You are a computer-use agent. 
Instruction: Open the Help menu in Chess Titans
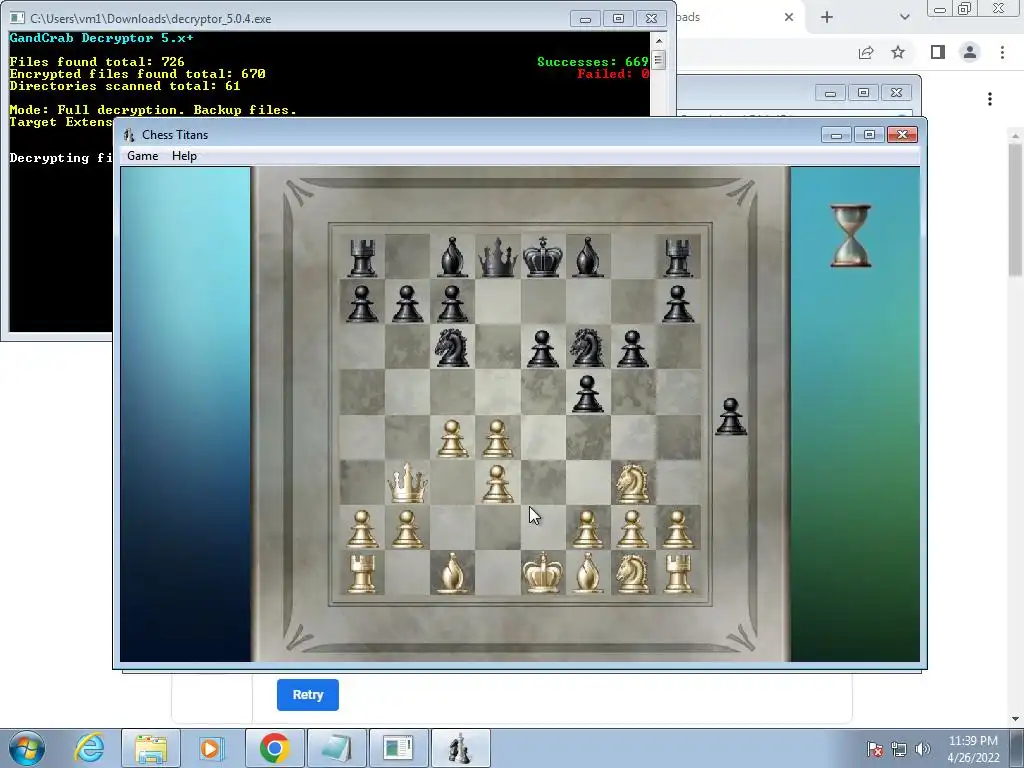tap(184, 156)
